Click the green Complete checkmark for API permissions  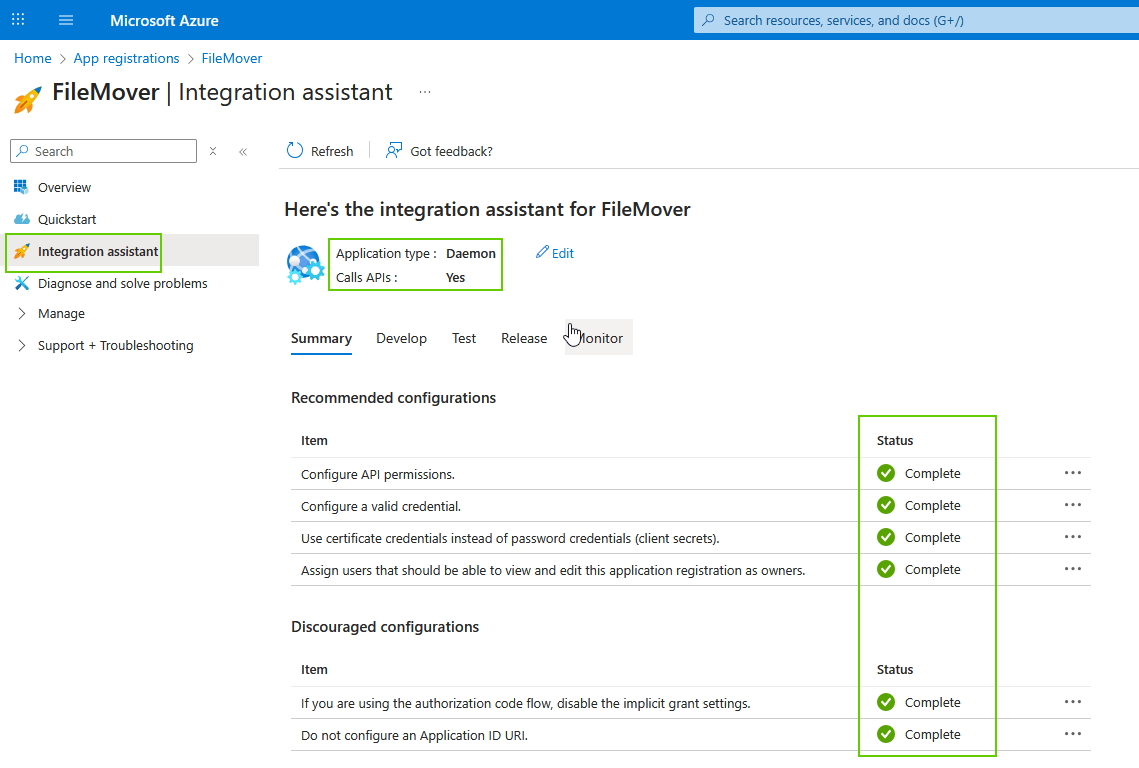pyautogui.click(x=885, y=473)
